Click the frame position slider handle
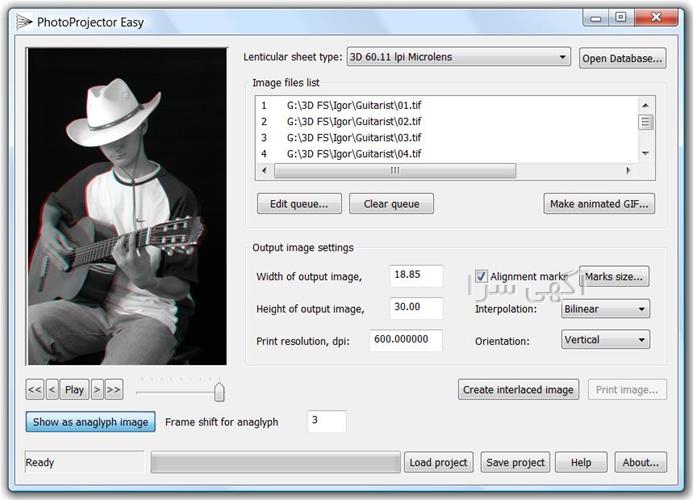 click(x=219, y=391)
